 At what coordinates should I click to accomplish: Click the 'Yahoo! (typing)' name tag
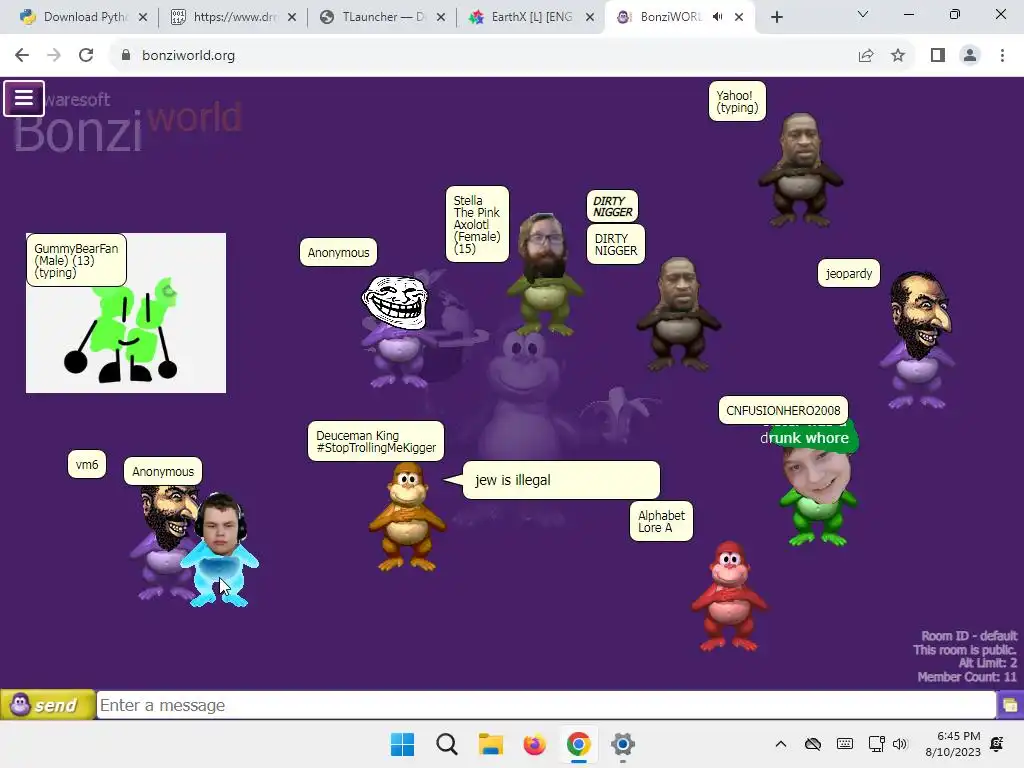(x=737, y=102)
